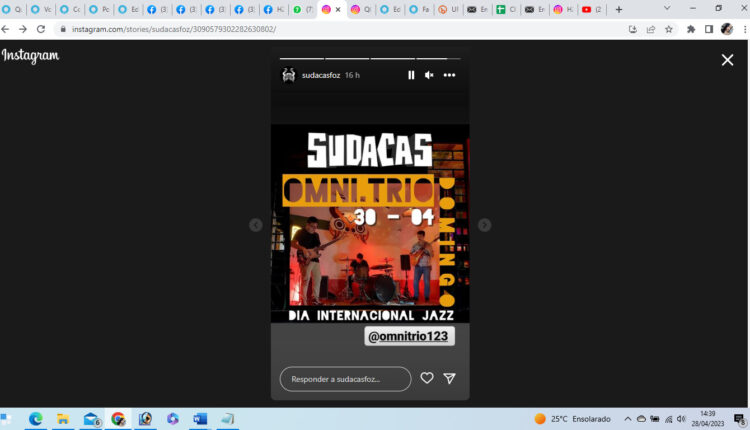This screenshot has height=430, width=750.
Task: Open a new browser tab
Action: (x=619, y=9)
